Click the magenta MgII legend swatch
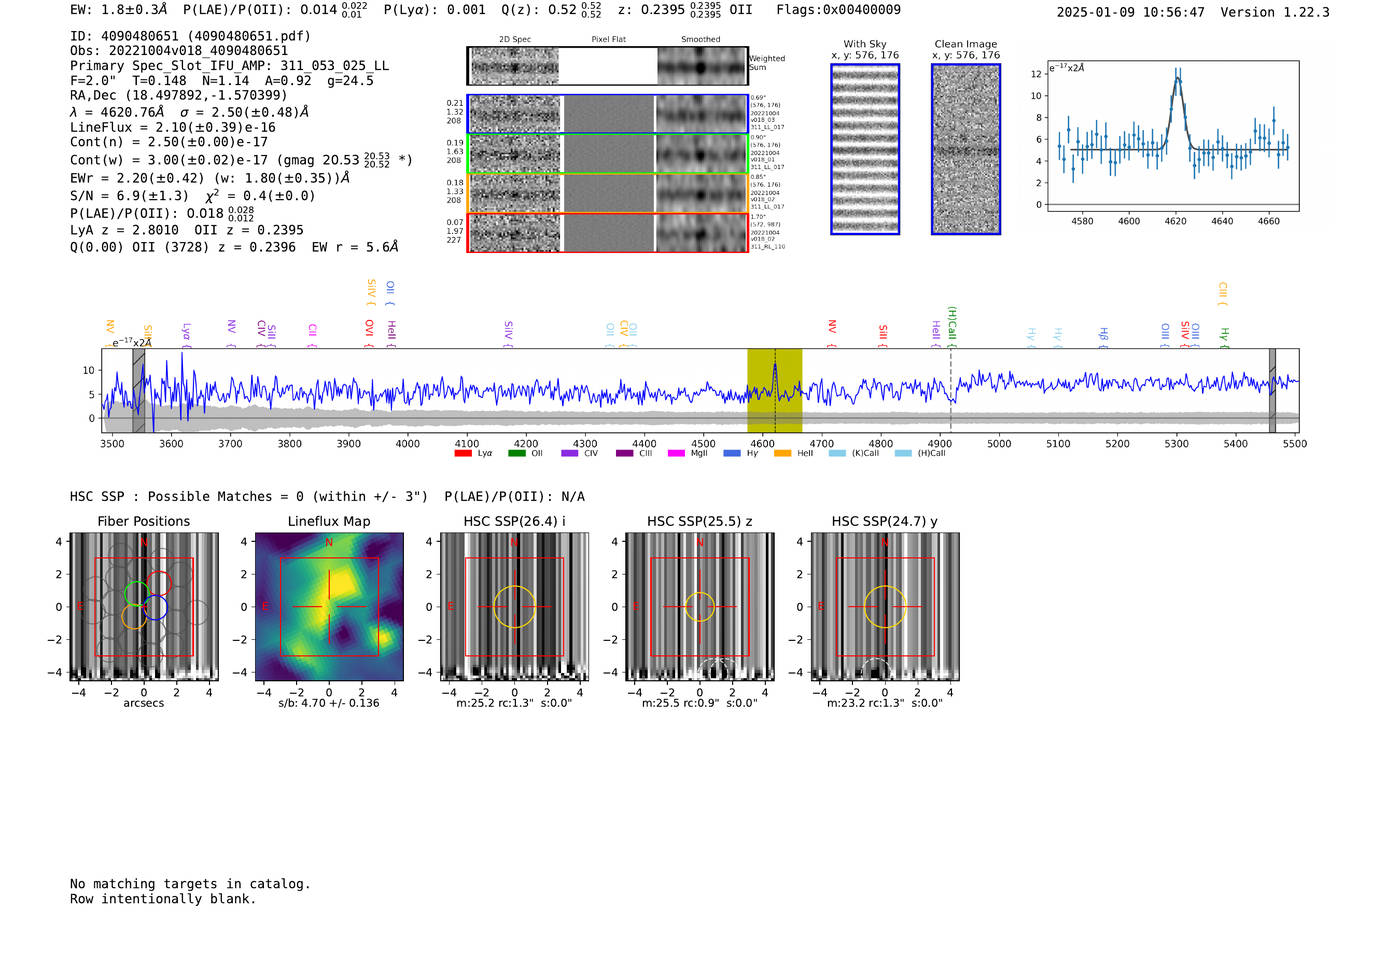 point(677,454)
